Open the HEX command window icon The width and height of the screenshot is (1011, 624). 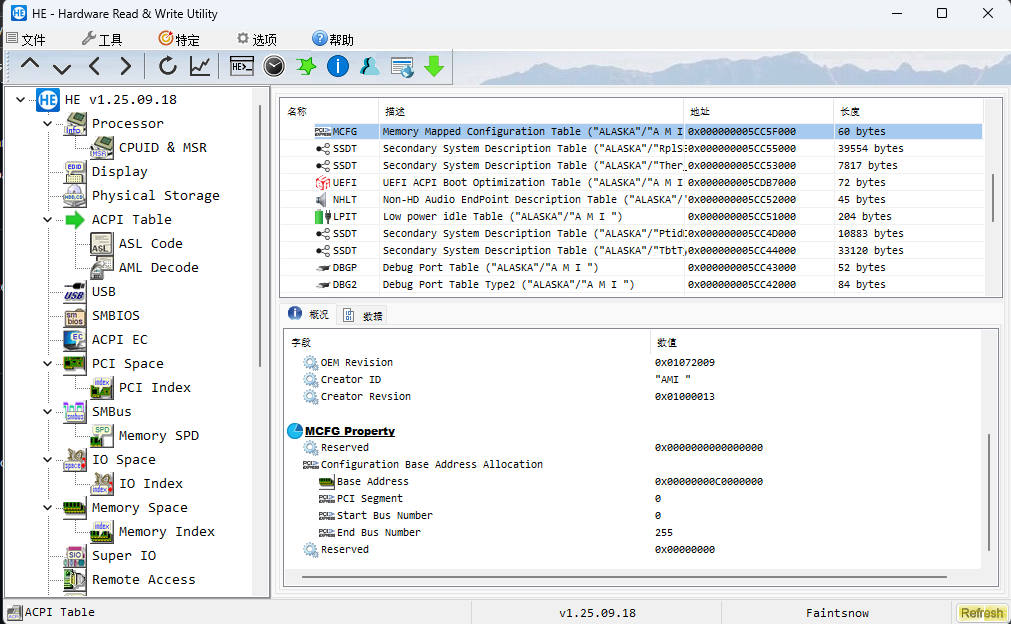coord(242,66)
